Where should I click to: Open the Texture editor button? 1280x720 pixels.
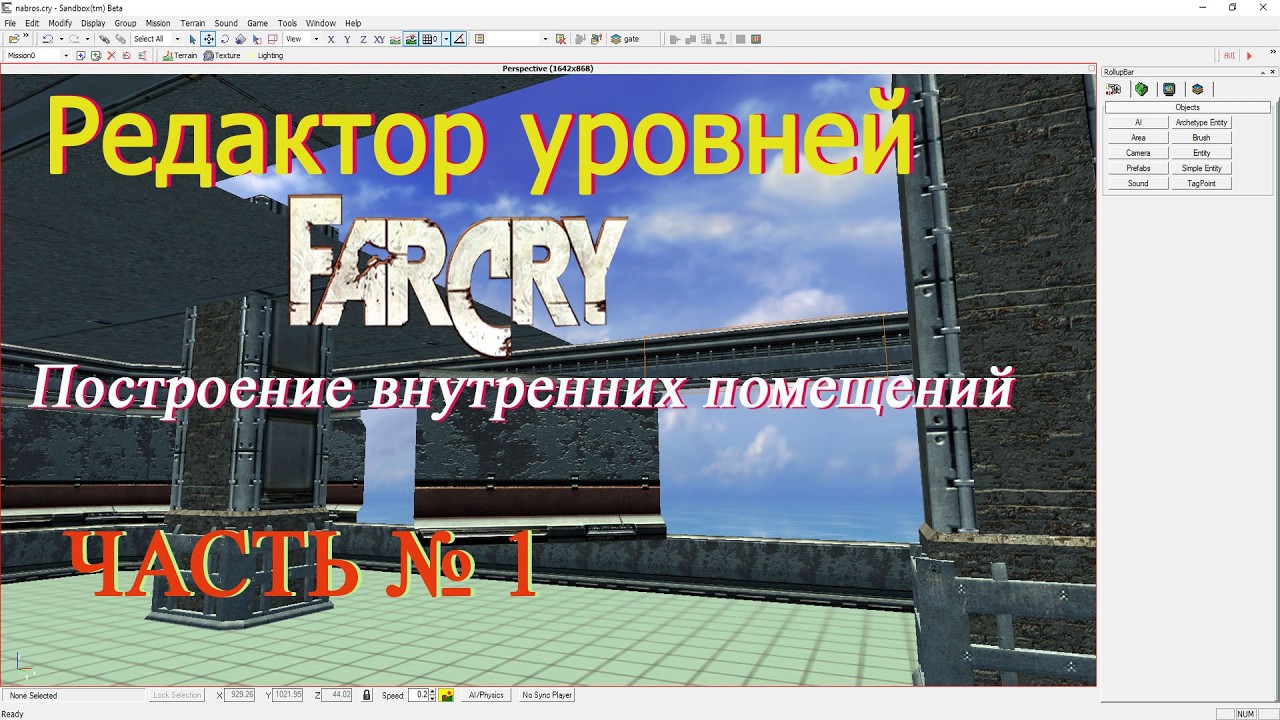pyautogui.click(x=222, y=56)
